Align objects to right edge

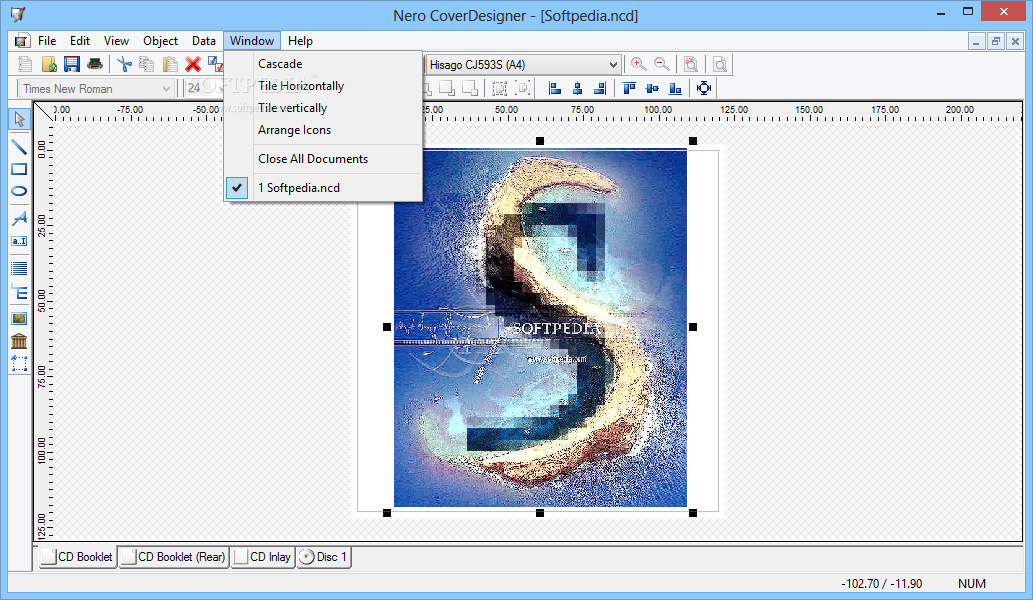[x=600, y=88]
